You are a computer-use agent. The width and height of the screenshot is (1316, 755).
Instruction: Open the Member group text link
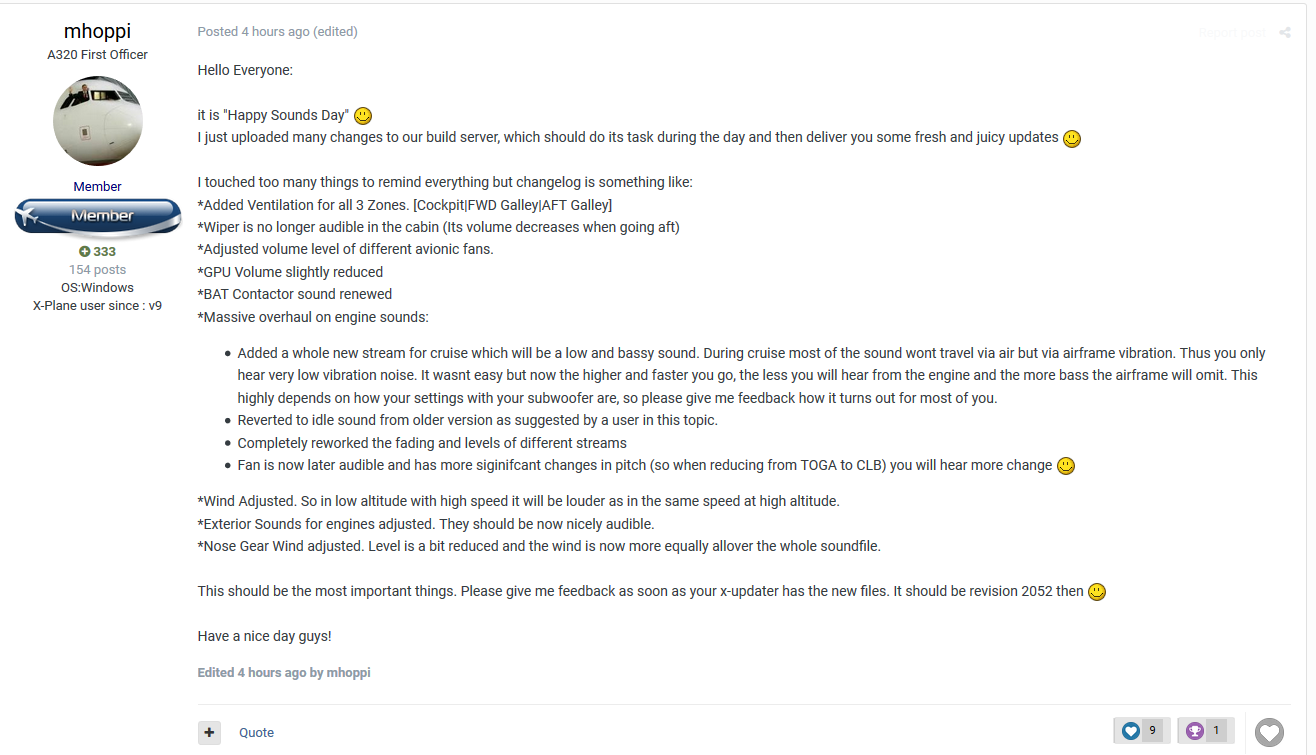pyautogui.click(x=97, y=186)
